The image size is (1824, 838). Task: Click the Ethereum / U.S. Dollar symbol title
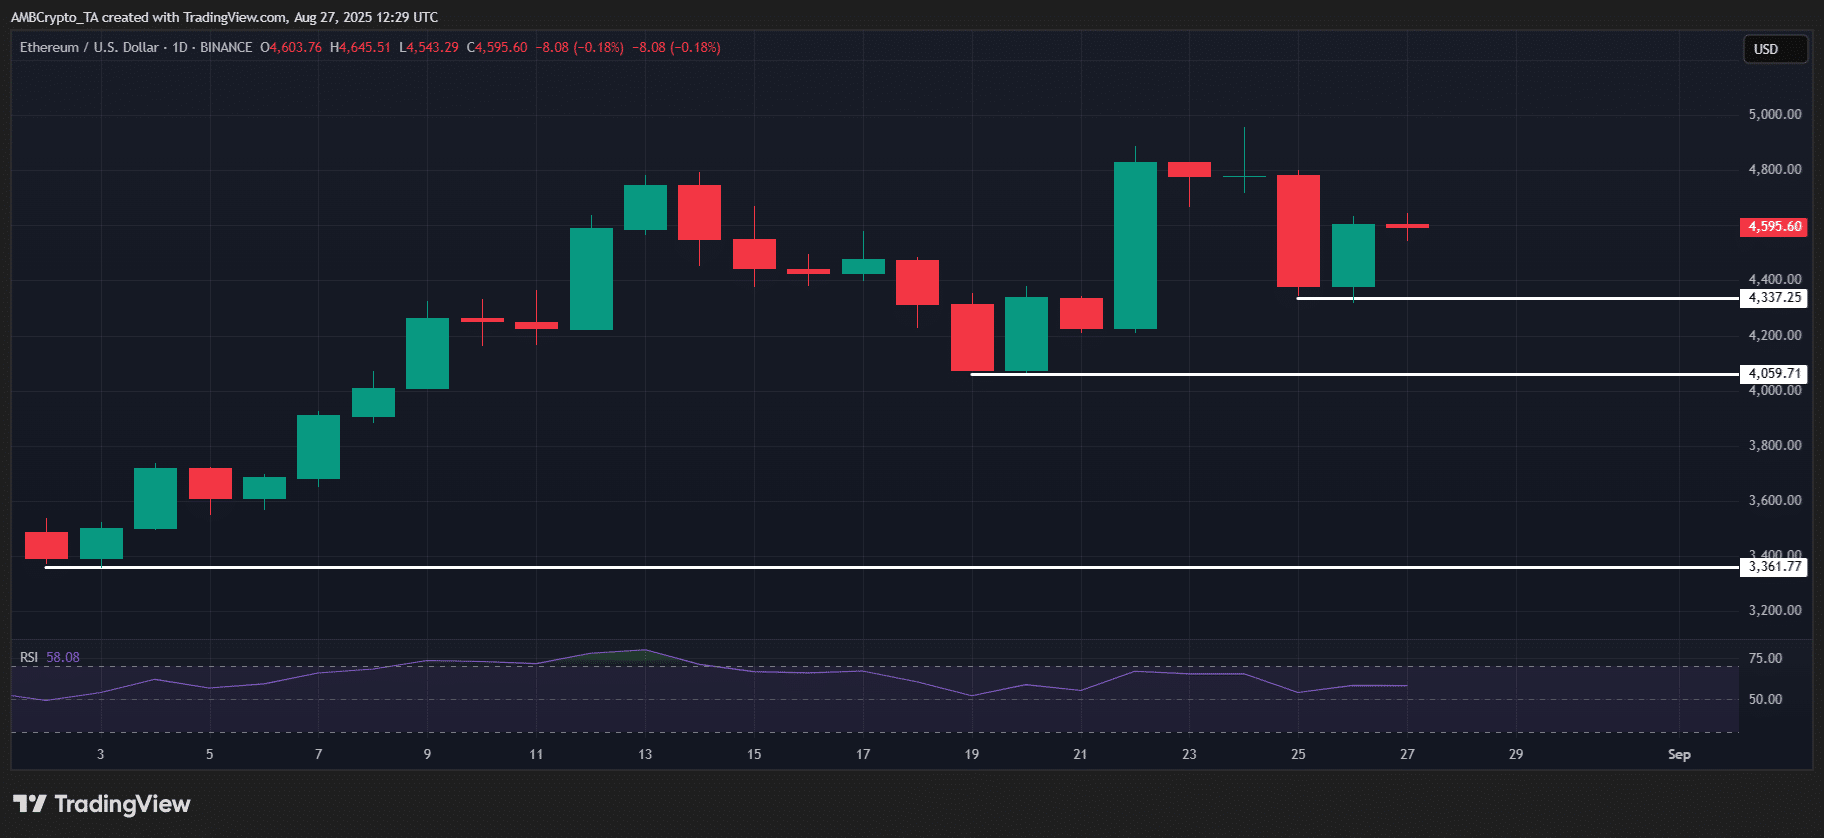click(x=89, y=47)
